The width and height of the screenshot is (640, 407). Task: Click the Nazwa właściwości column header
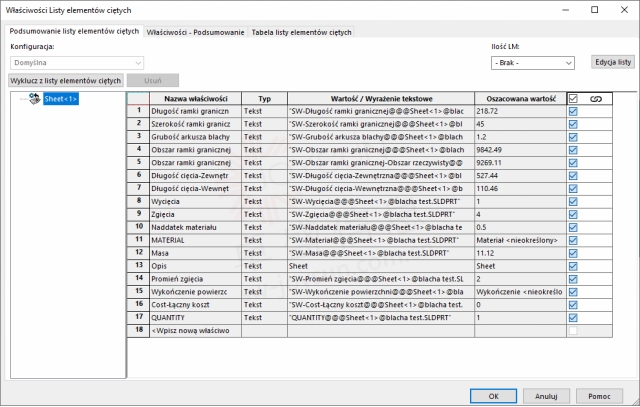pyautogui.click(x=196, y=99)
